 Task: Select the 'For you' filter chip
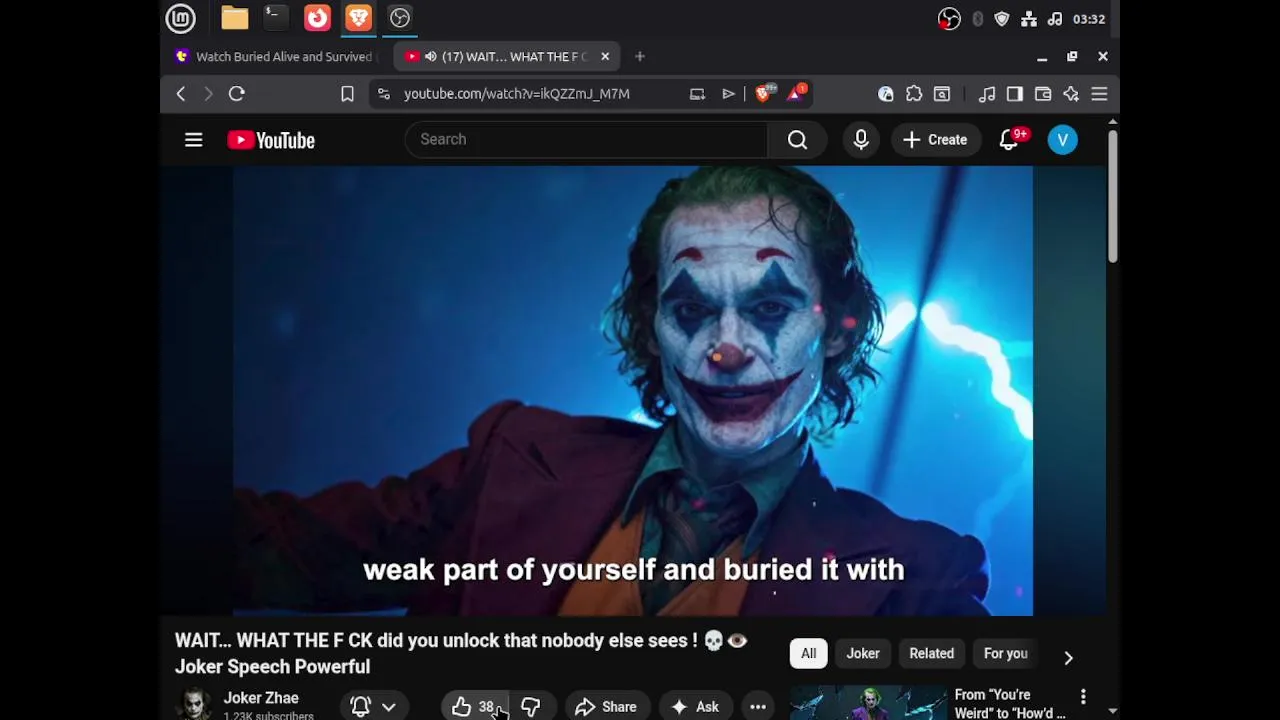[1005, 654]
